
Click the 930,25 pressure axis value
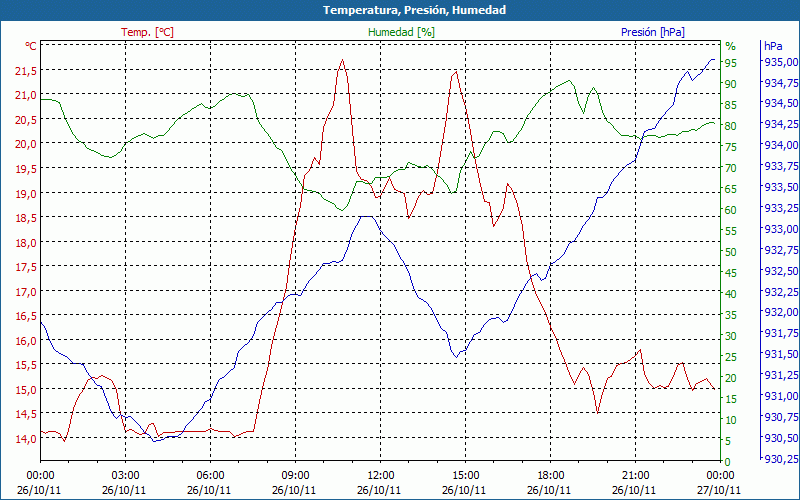(x=780, y=459)
